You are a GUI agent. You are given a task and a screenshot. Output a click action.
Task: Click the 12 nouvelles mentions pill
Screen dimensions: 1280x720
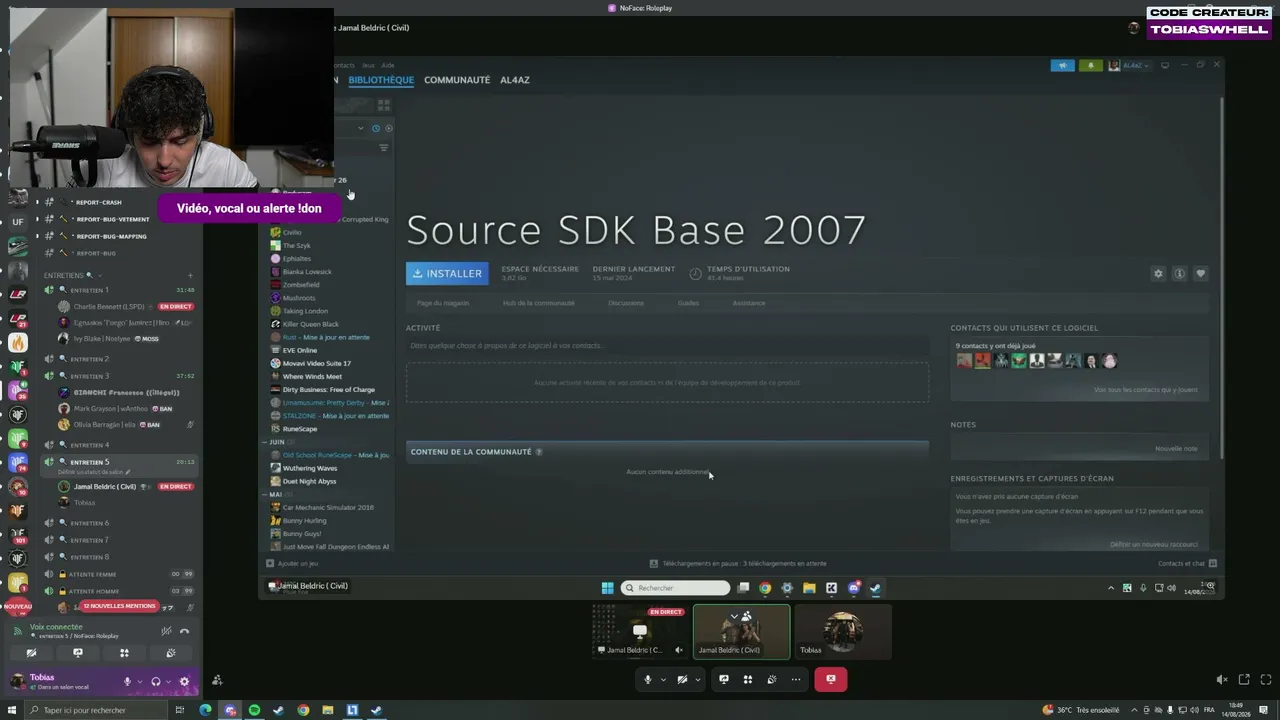pos(119,606)
